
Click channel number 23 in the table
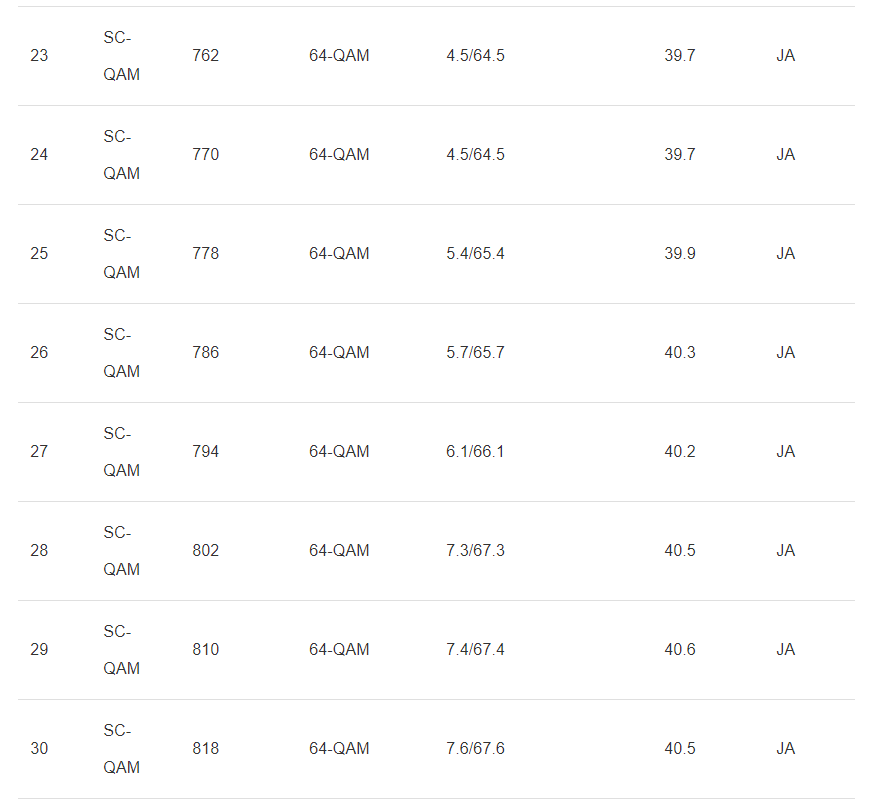point(39,56)
